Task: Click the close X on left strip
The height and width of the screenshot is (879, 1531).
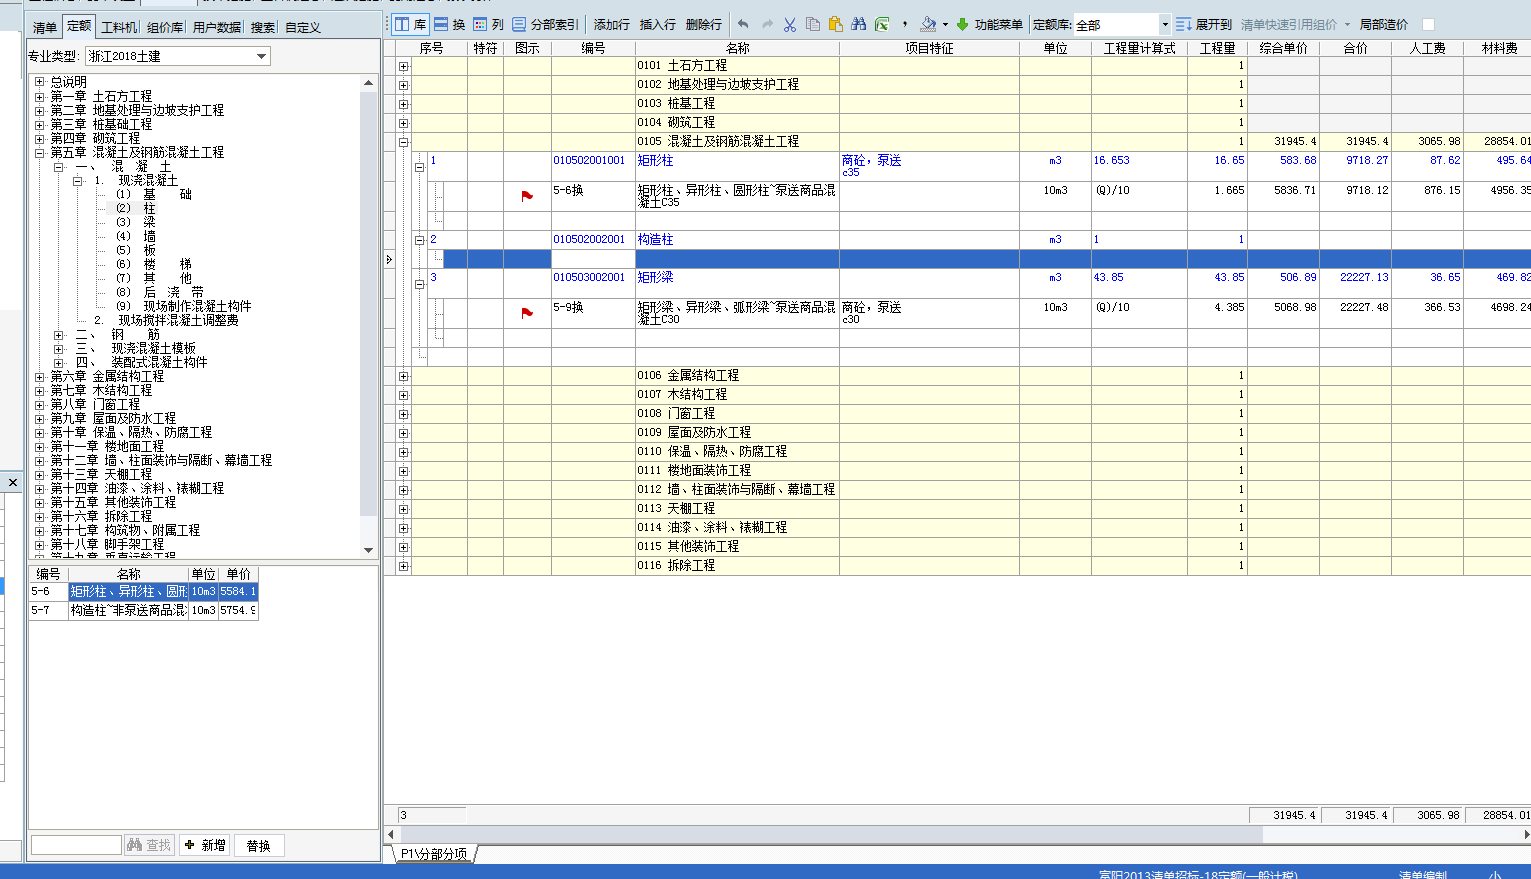Action: click(x=13, y=483)
